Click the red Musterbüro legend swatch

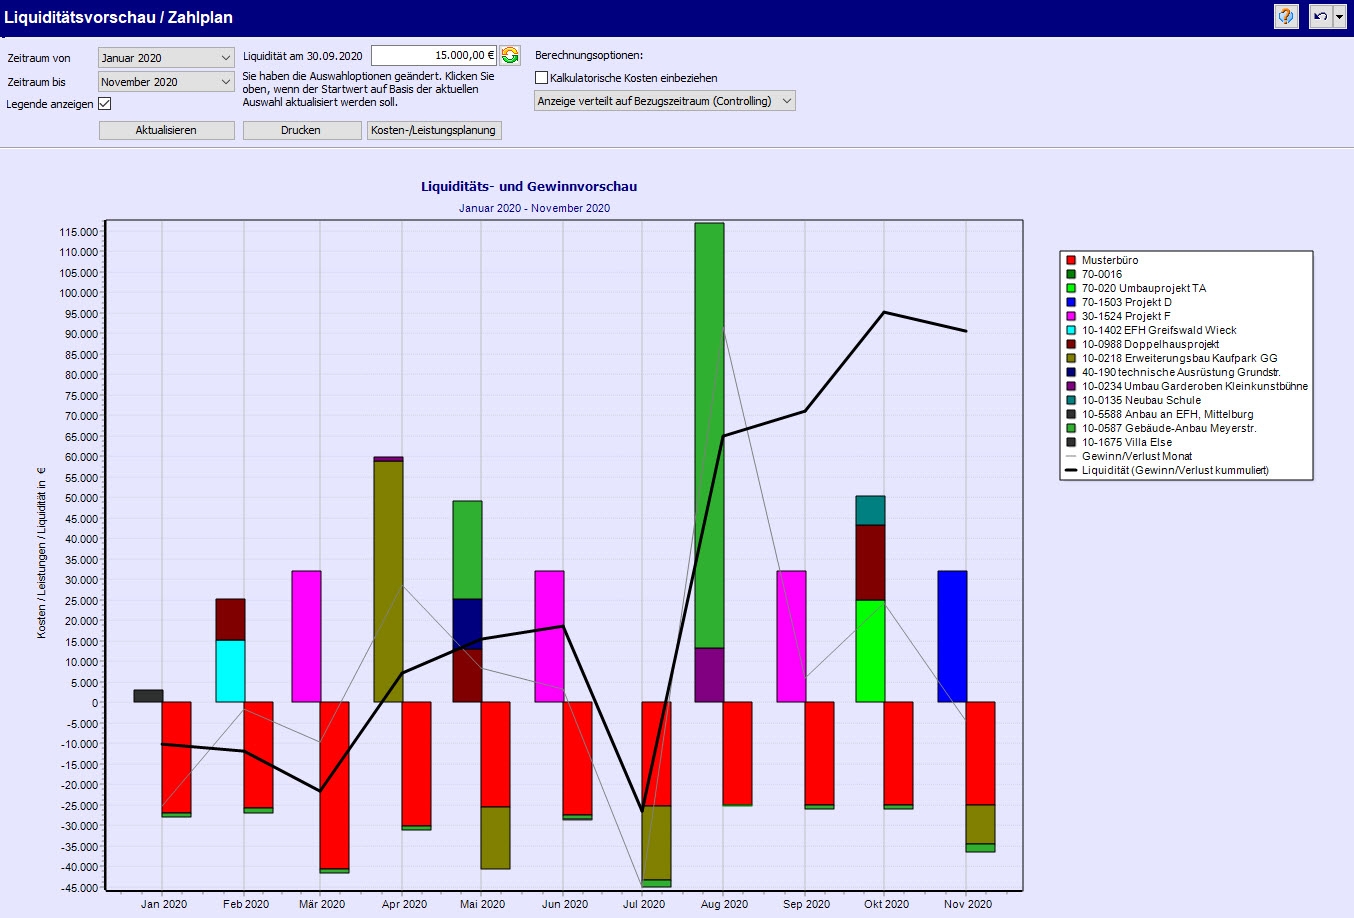[1071, 260]
